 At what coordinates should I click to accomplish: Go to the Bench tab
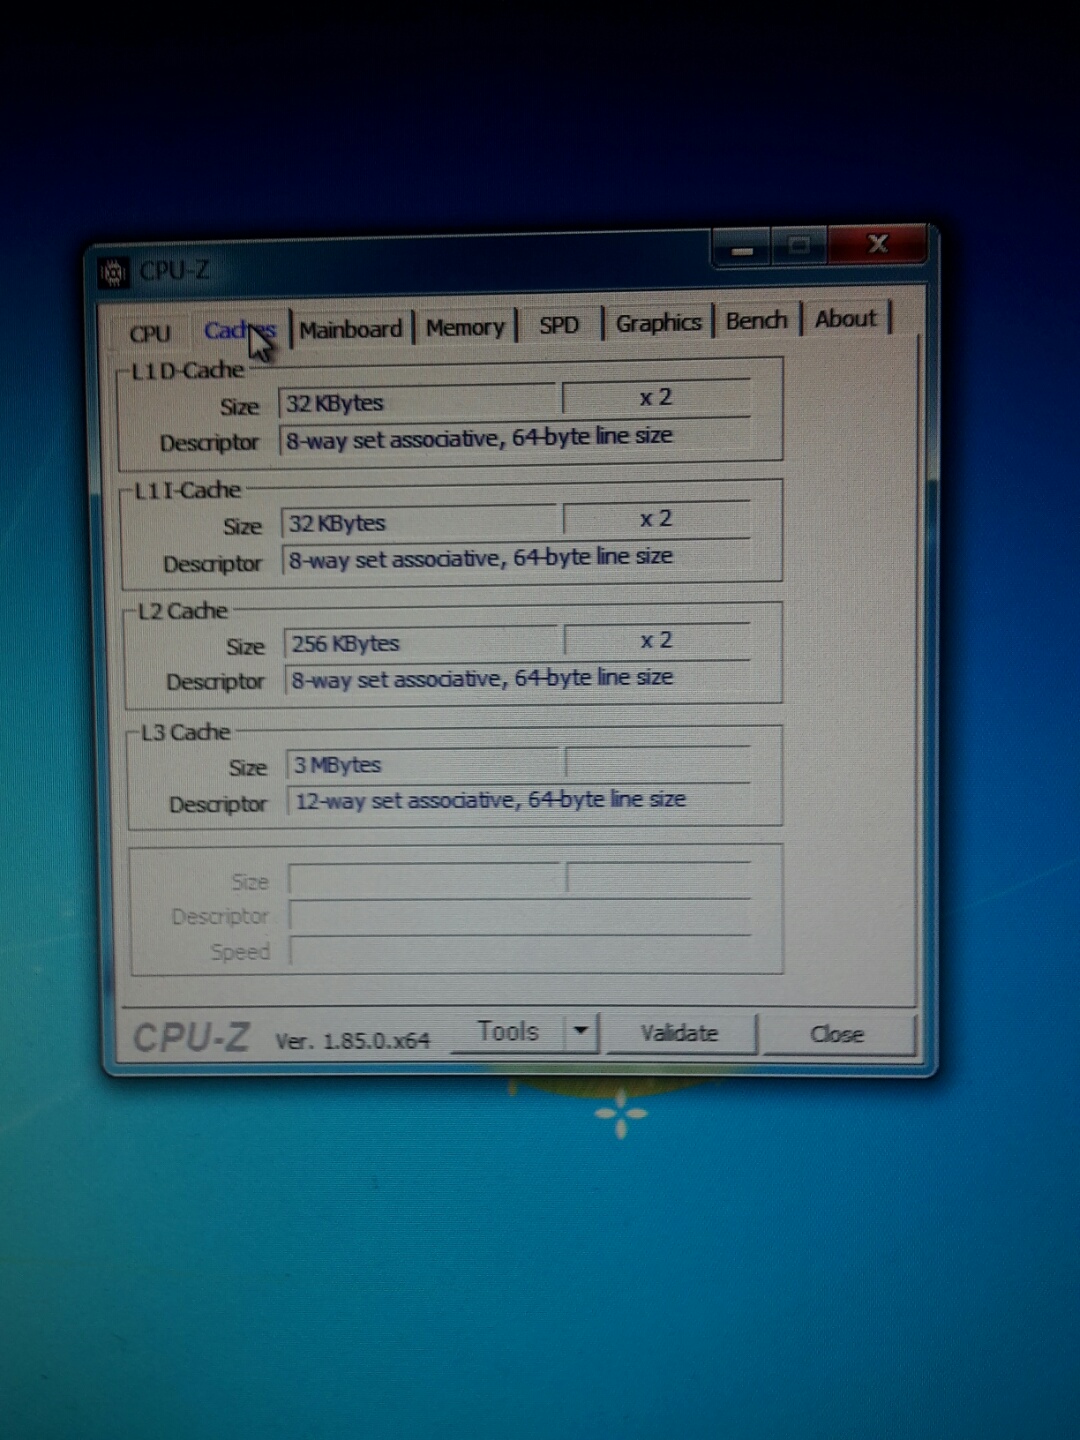coord(756,320)
